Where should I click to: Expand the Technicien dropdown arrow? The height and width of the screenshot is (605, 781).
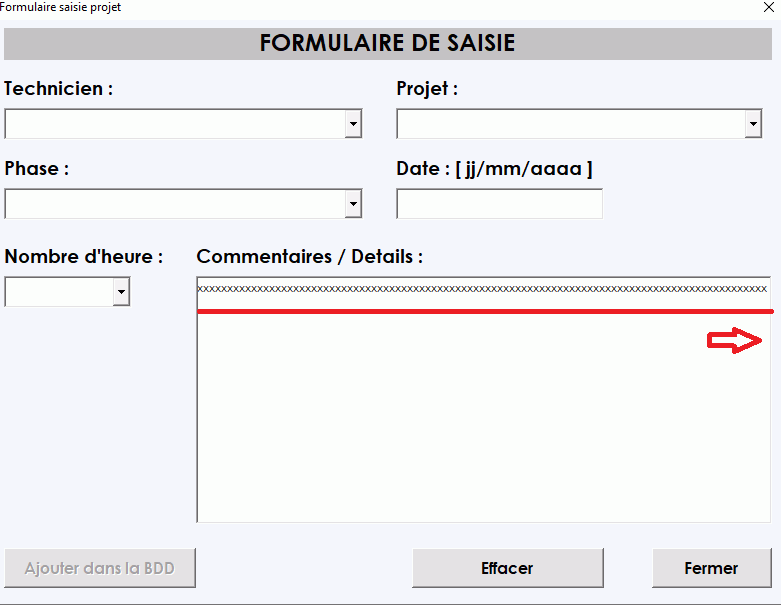click(353, 124)
